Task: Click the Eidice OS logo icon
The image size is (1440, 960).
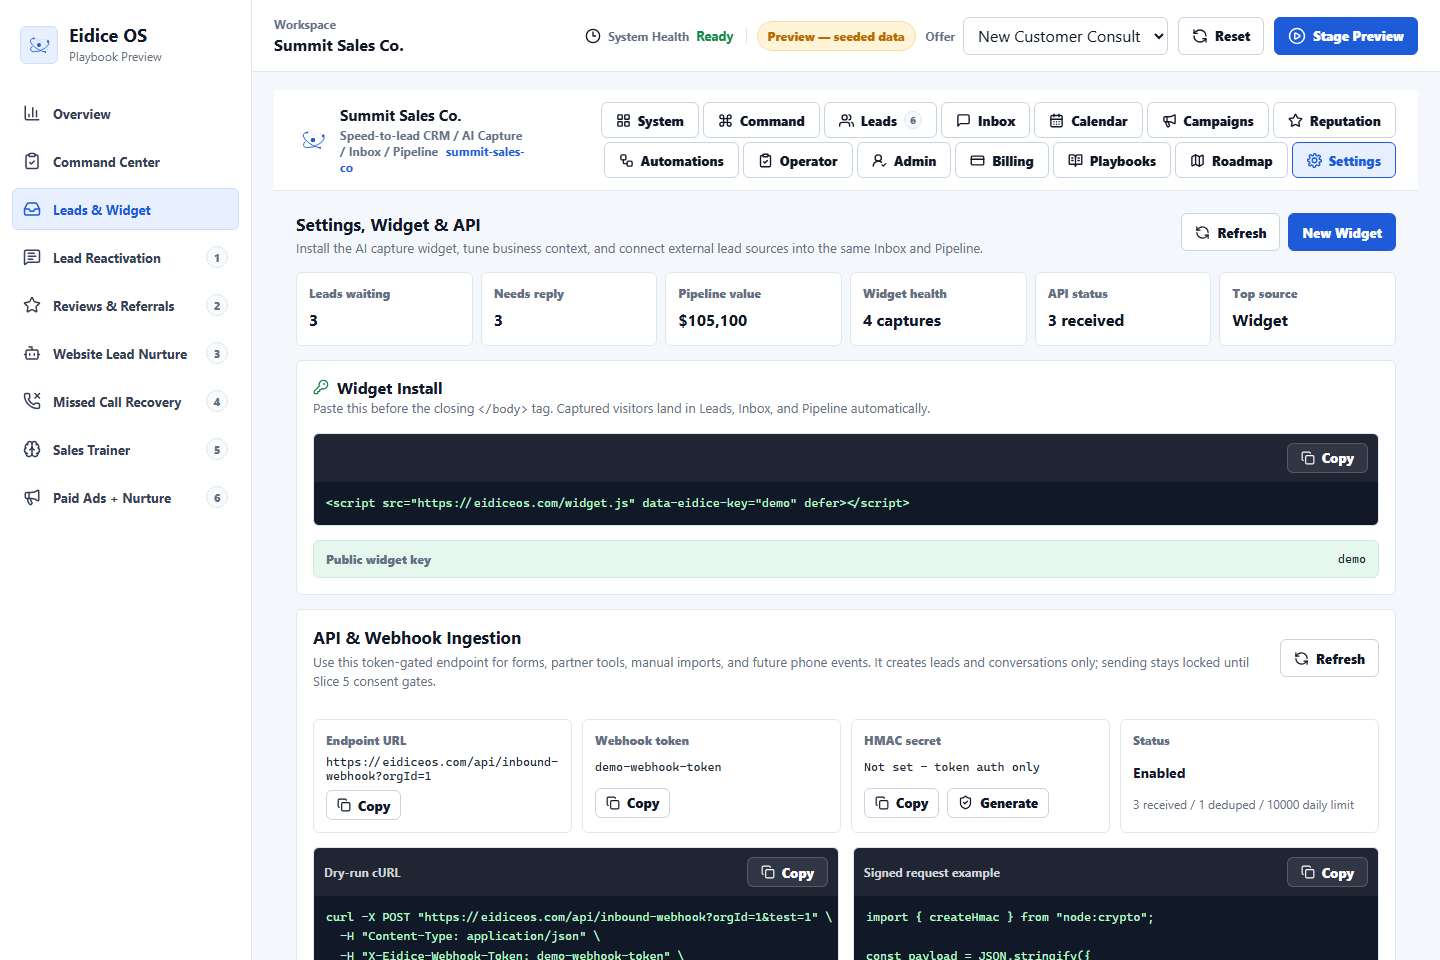Action: (39, 45)
